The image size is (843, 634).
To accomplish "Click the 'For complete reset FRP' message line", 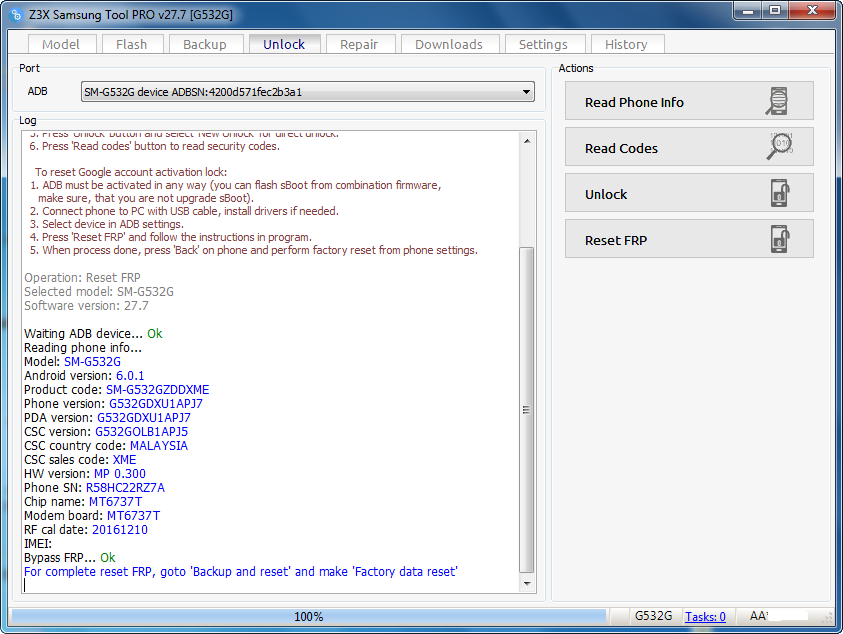I will pyautogui.click(x=241, y=572).
